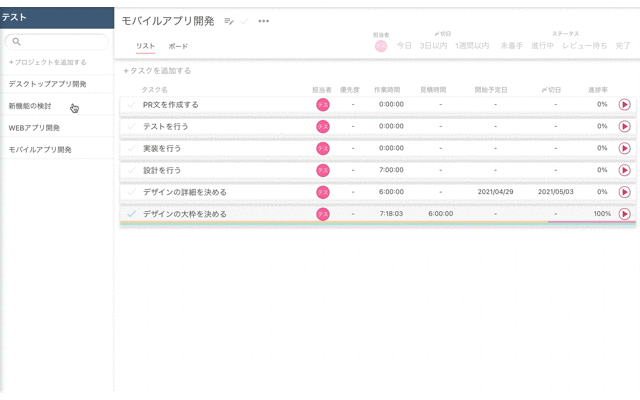Open project description icon beside project title
Screen dimensions: 640x400
point(229,21)
